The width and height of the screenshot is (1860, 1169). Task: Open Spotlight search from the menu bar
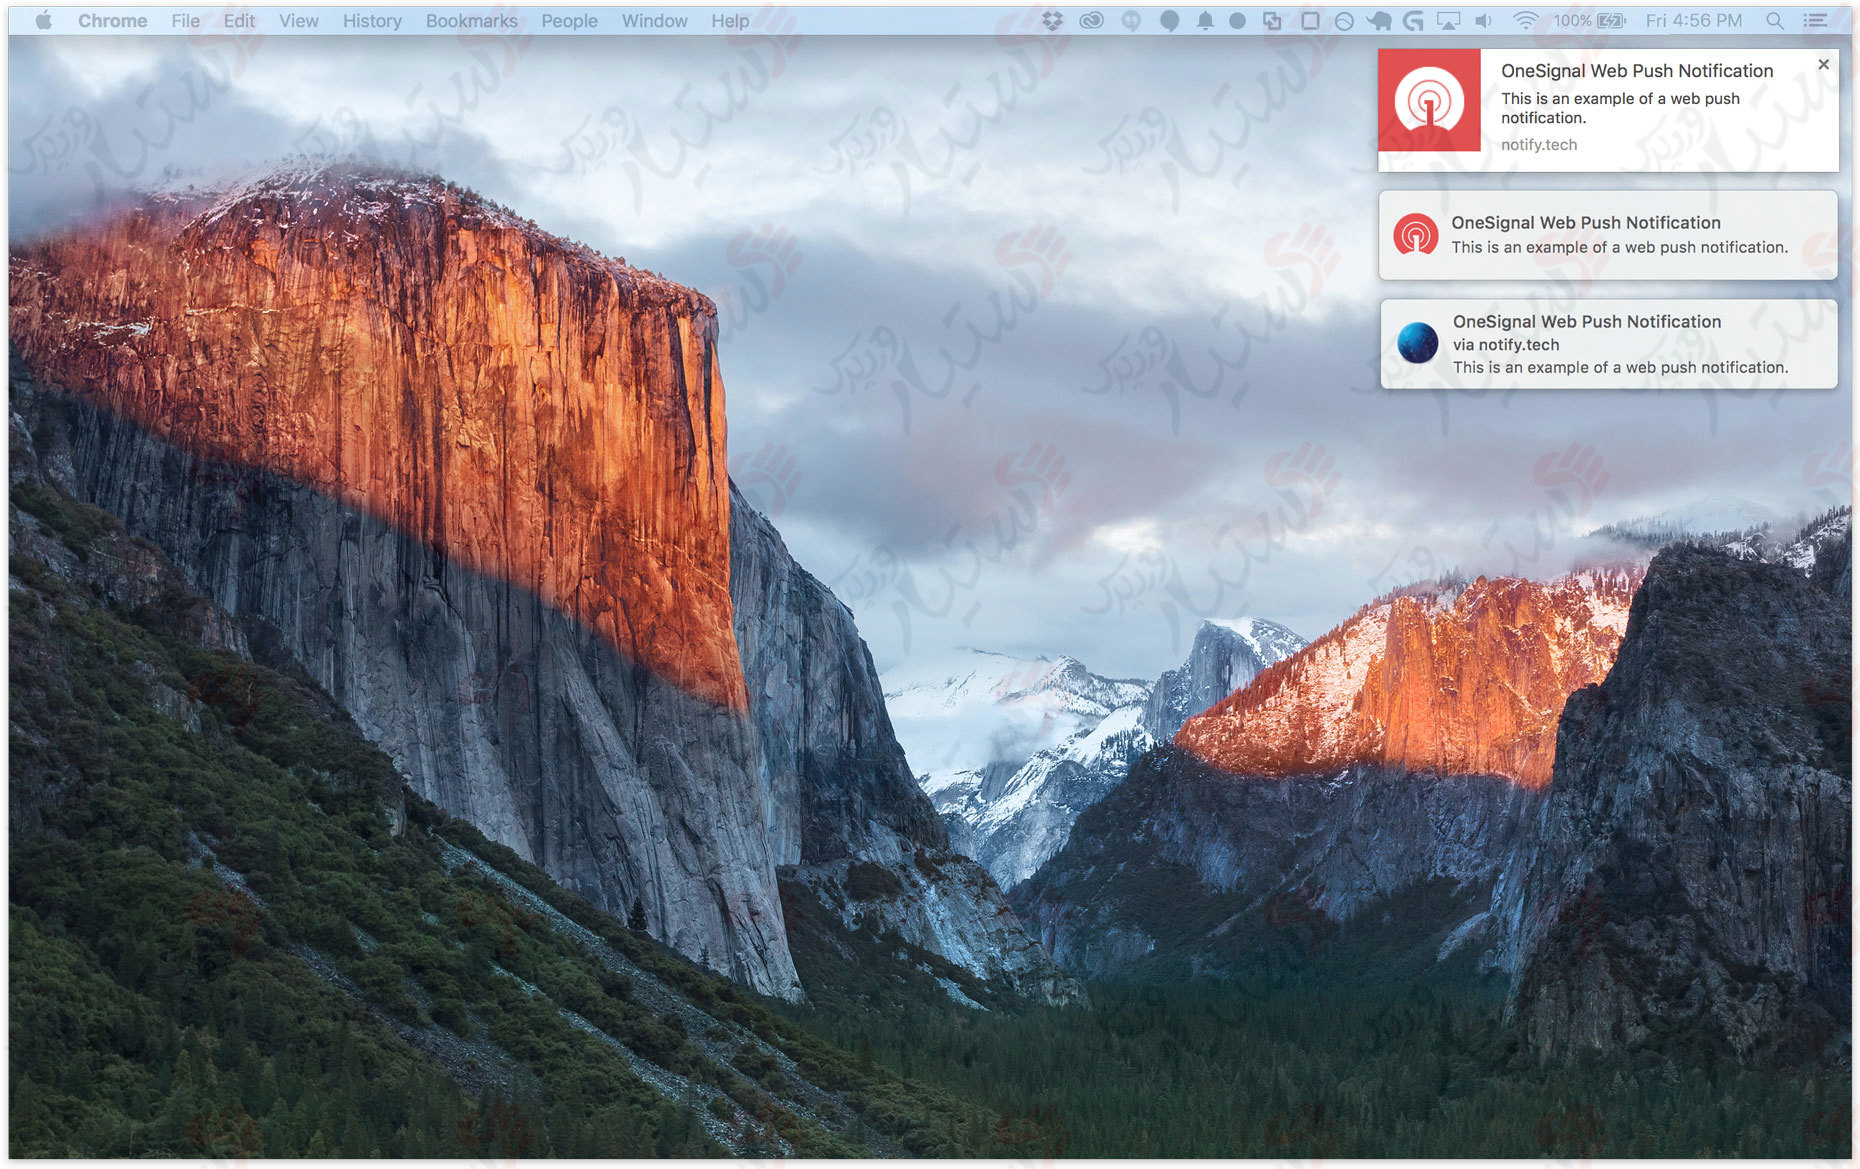click(x=1773, y=19)
